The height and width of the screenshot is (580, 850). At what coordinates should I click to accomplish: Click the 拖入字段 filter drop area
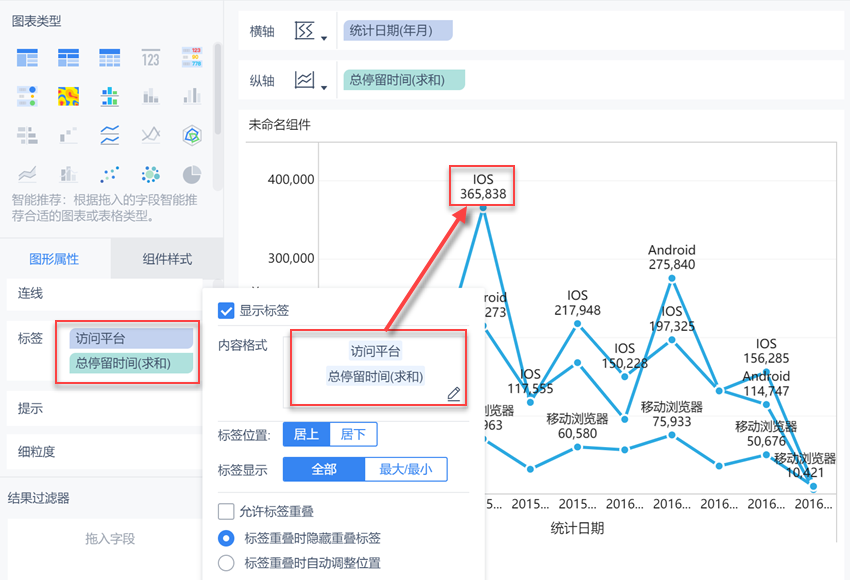point(110,539)
